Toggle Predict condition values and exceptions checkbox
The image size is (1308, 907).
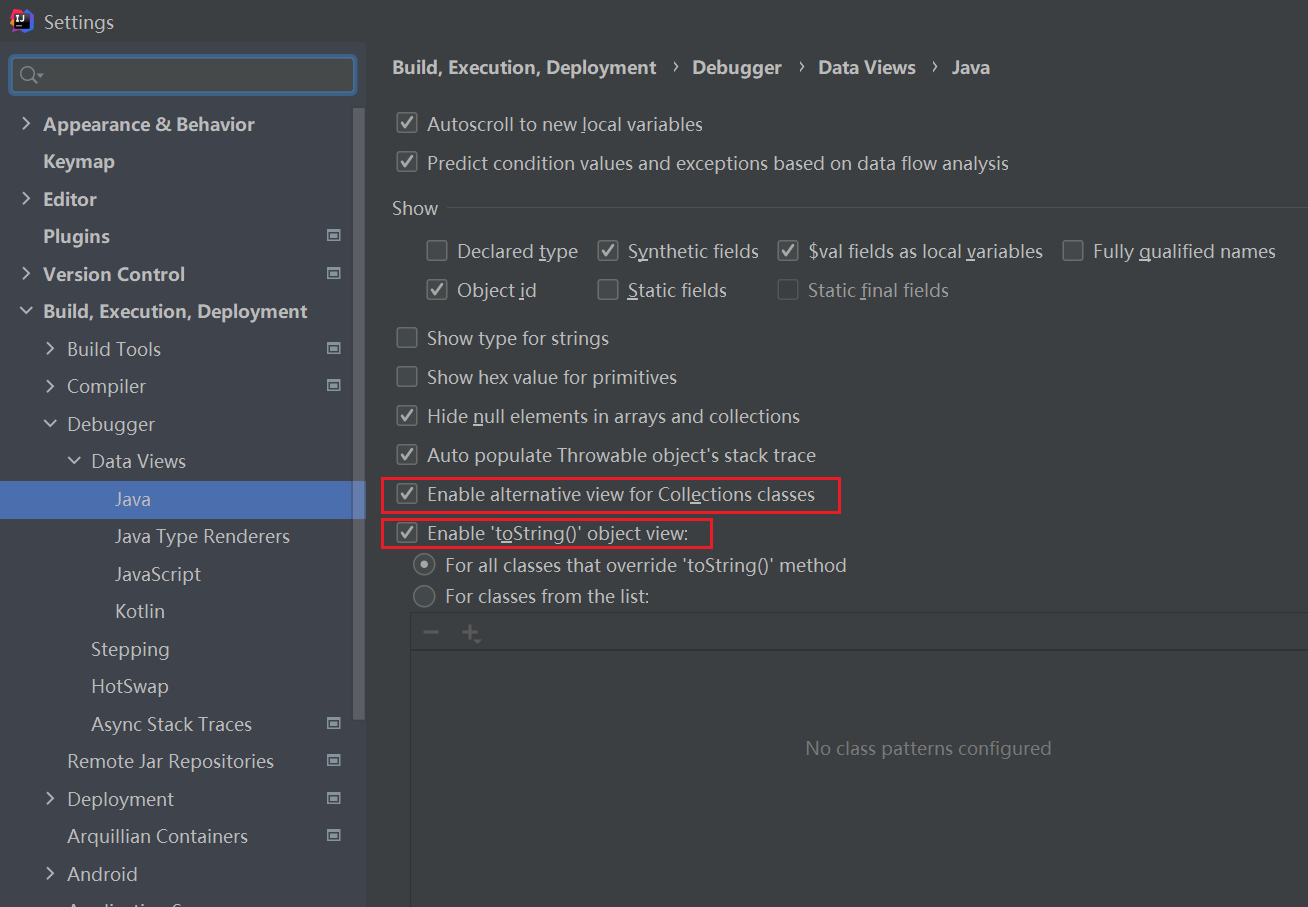coord(407,163)
